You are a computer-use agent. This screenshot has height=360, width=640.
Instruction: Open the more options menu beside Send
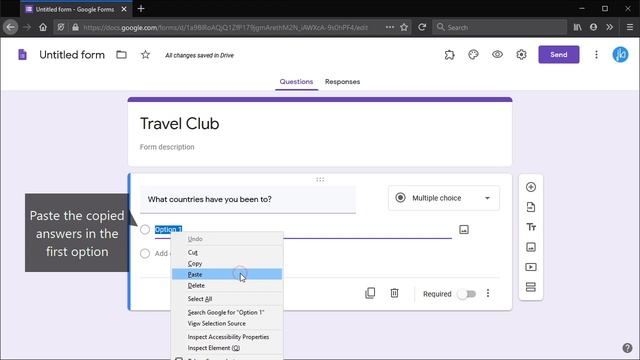(x=596, y=55)
